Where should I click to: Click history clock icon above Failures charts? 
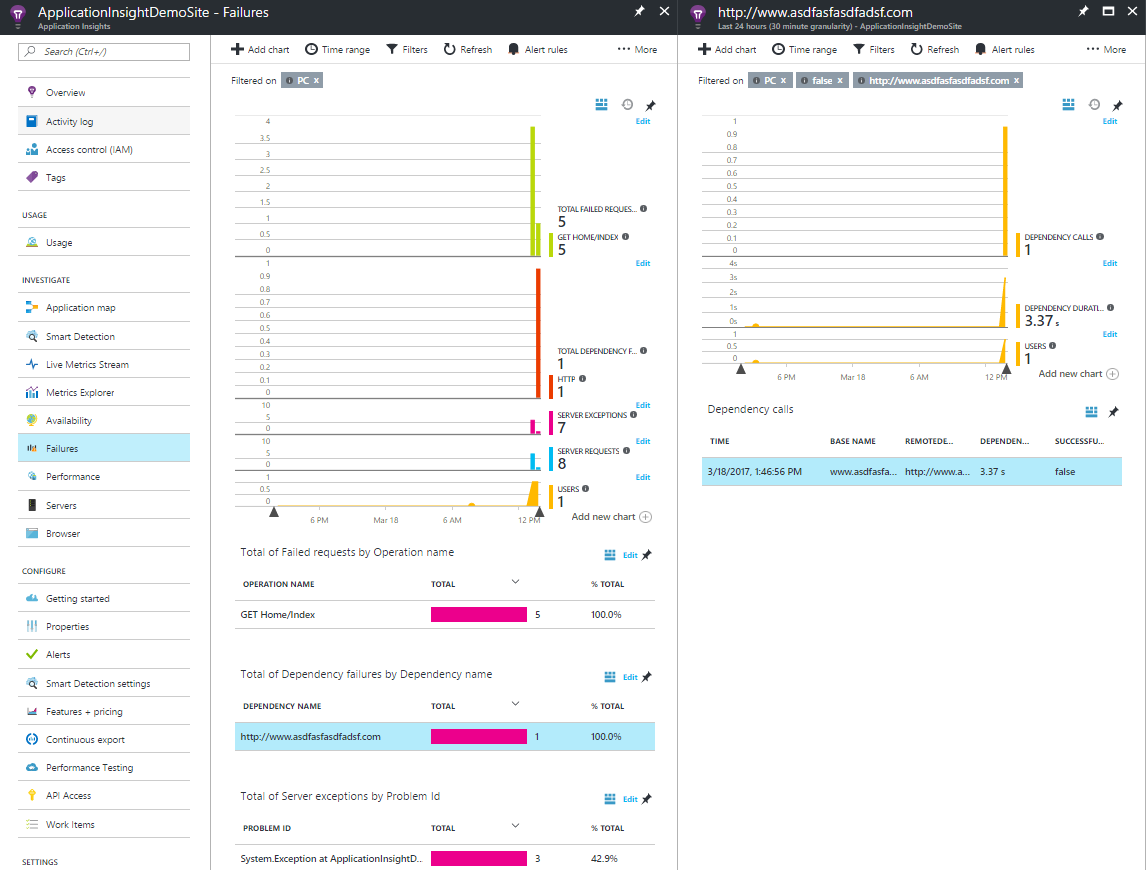coord(627,105)
